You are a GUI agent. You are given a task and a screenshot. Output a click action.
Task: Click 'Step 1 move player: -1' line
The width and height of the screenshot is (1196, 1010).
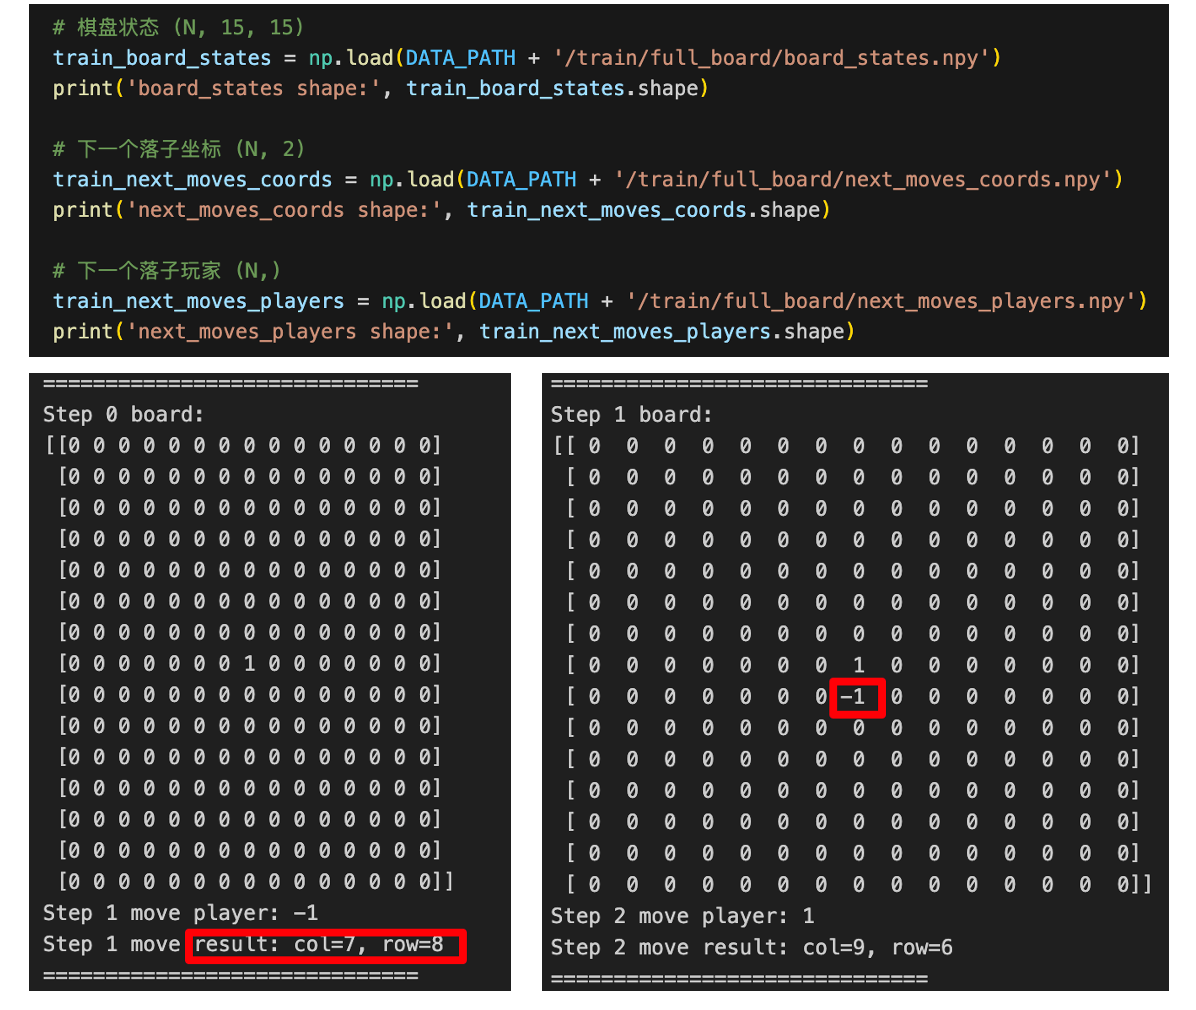click(x=180, y=913)
